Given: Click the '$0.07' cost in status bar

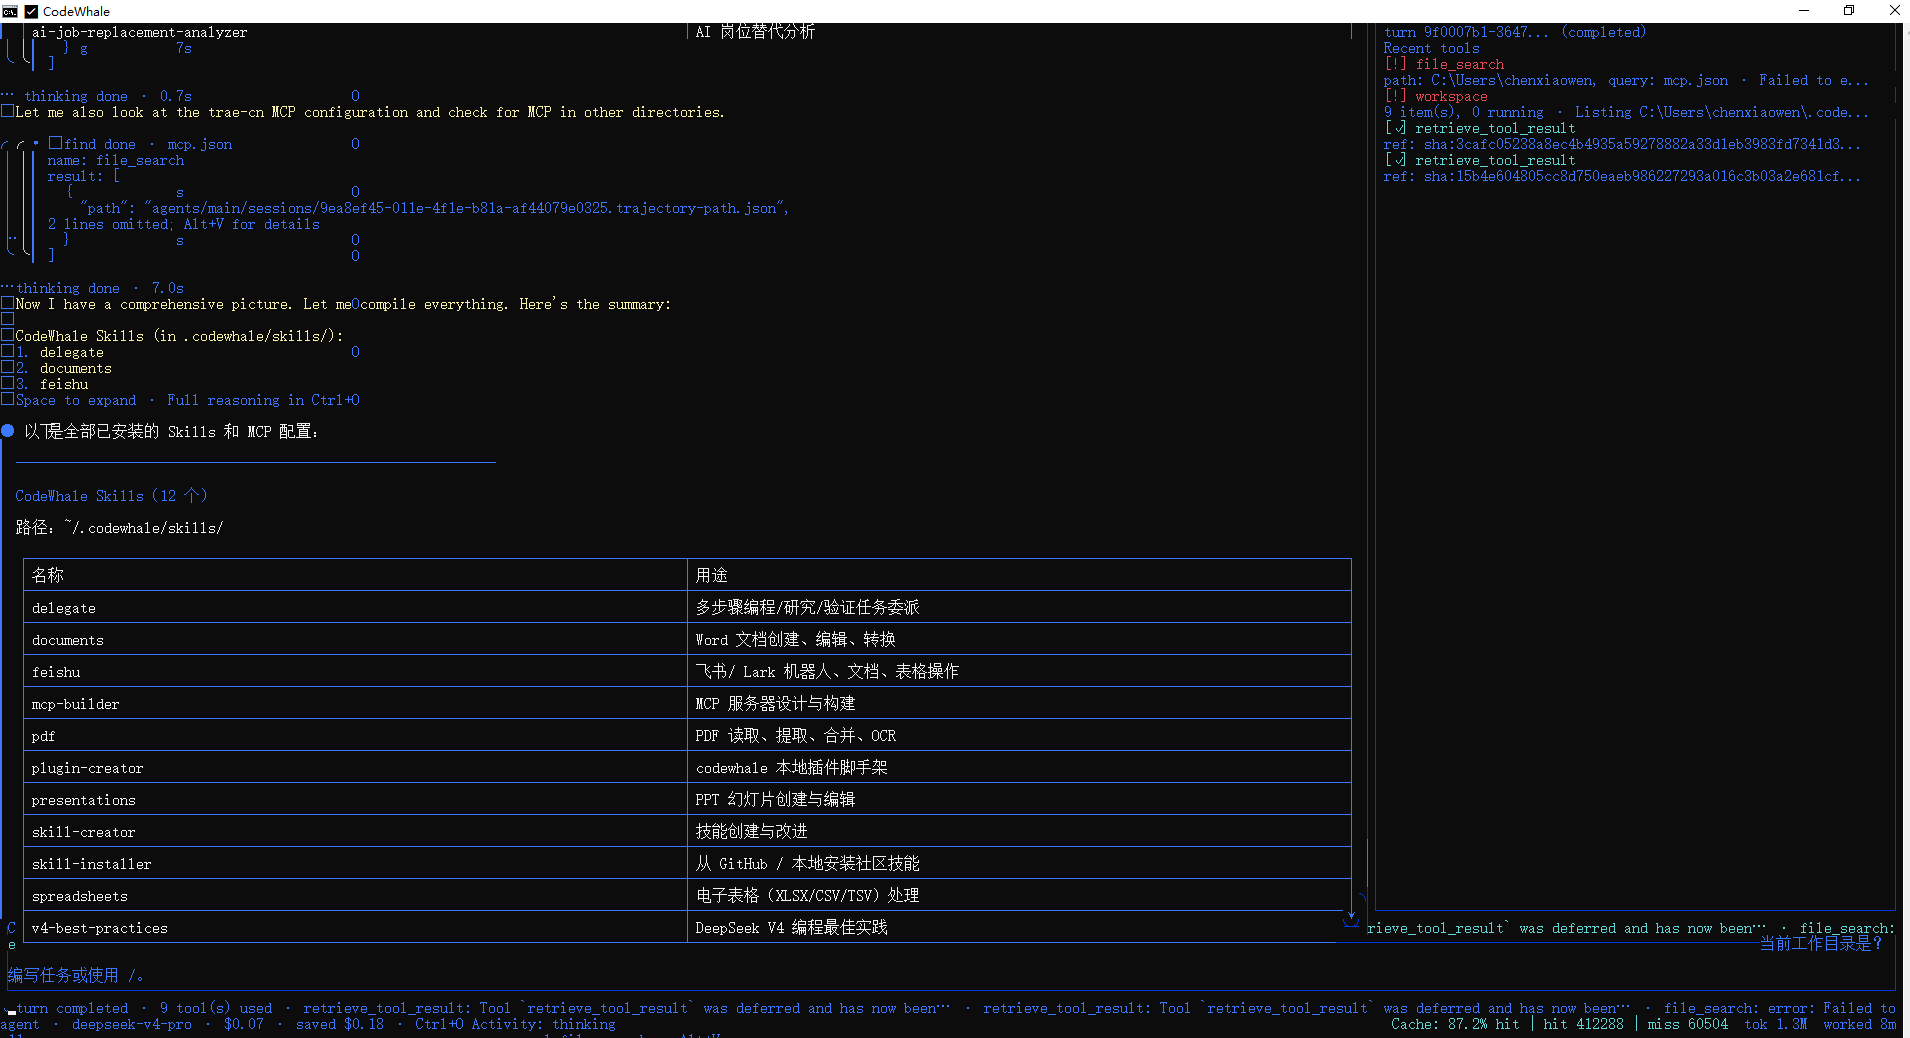Looking at the screenshot, I should coord(244,1024).
